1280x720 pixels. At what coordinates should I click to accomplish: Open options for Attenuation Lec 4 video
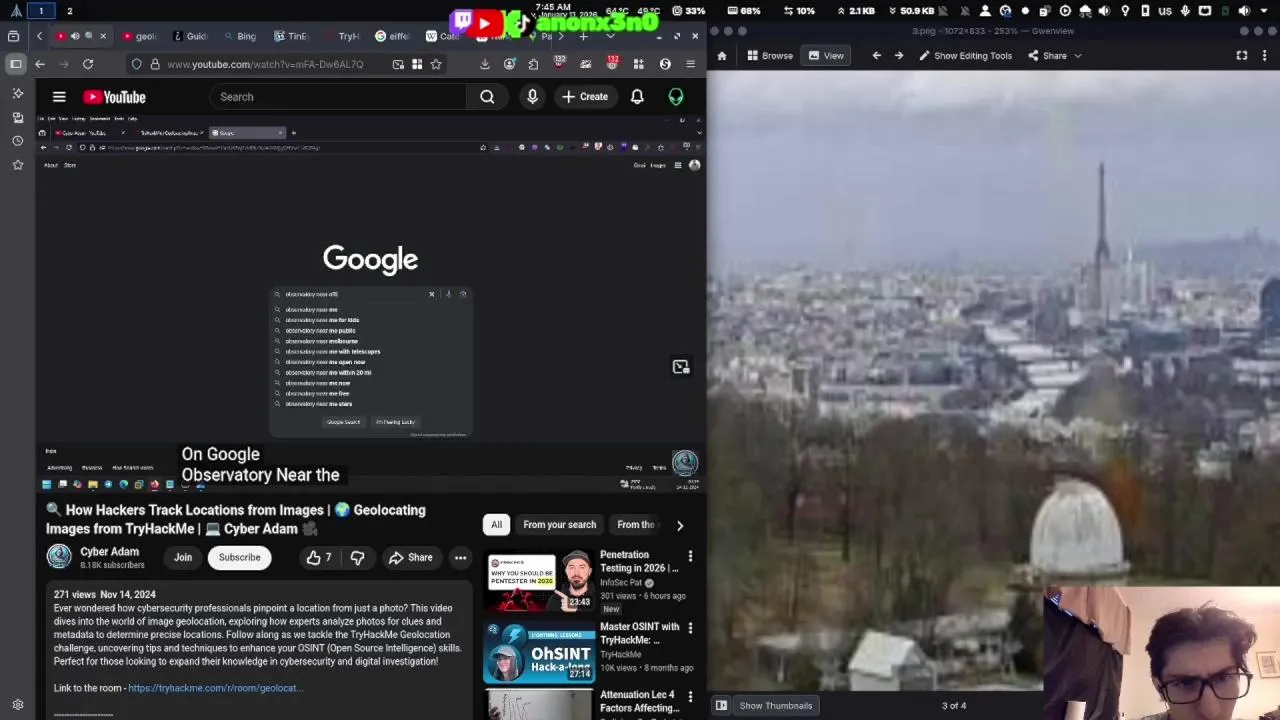(690, 696)
